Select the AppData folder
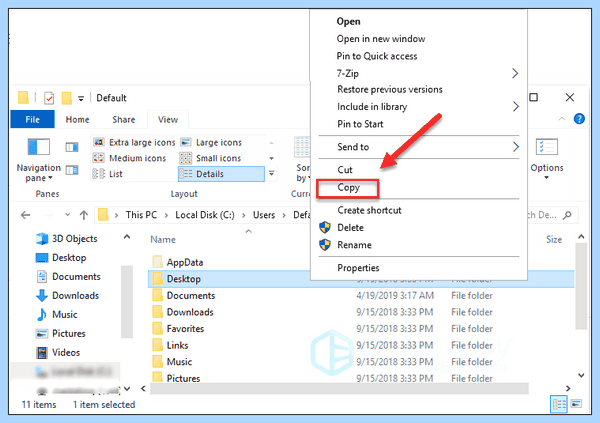The height and width of the screenshot is (423, 600). point(178,262)
